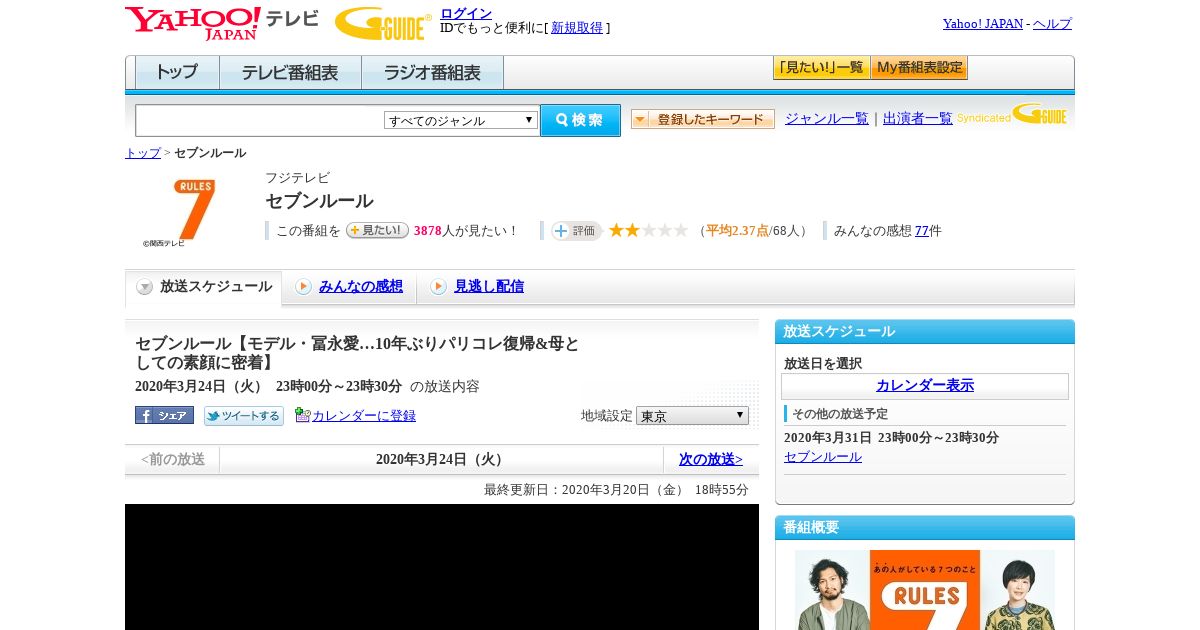This screenshot has height=630, width=1200.
Task: Click the 2020年3月31日 23時00分 schedule text
Action: click(891, 438)
